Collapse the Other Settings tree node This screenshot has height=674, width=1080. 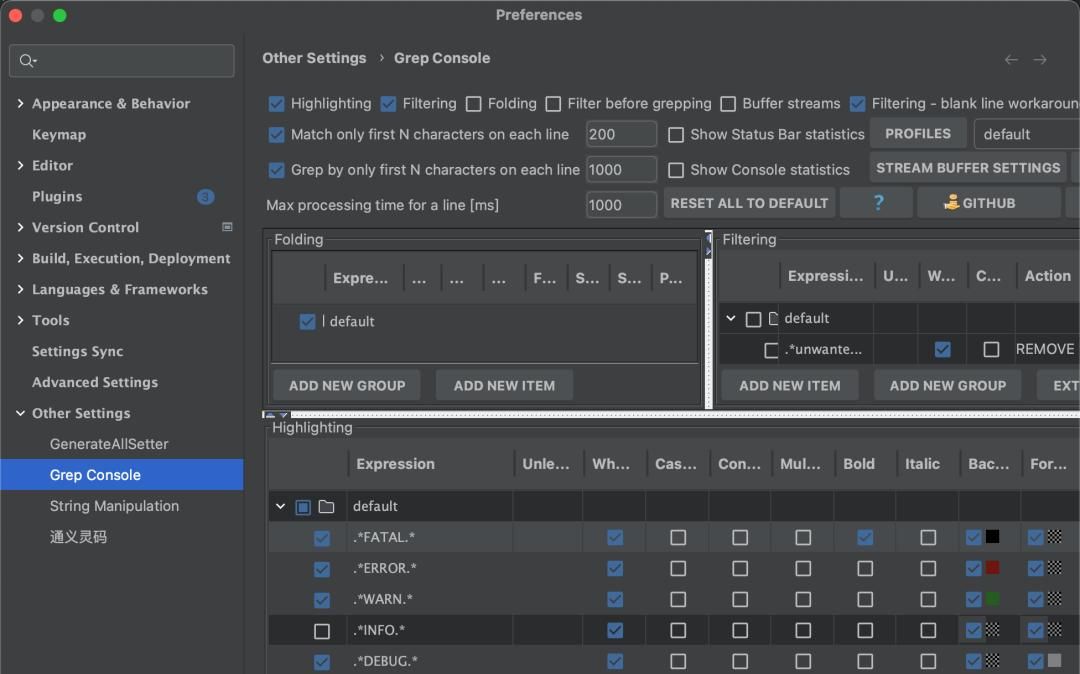pyautogui.click(x=20, y=414)
